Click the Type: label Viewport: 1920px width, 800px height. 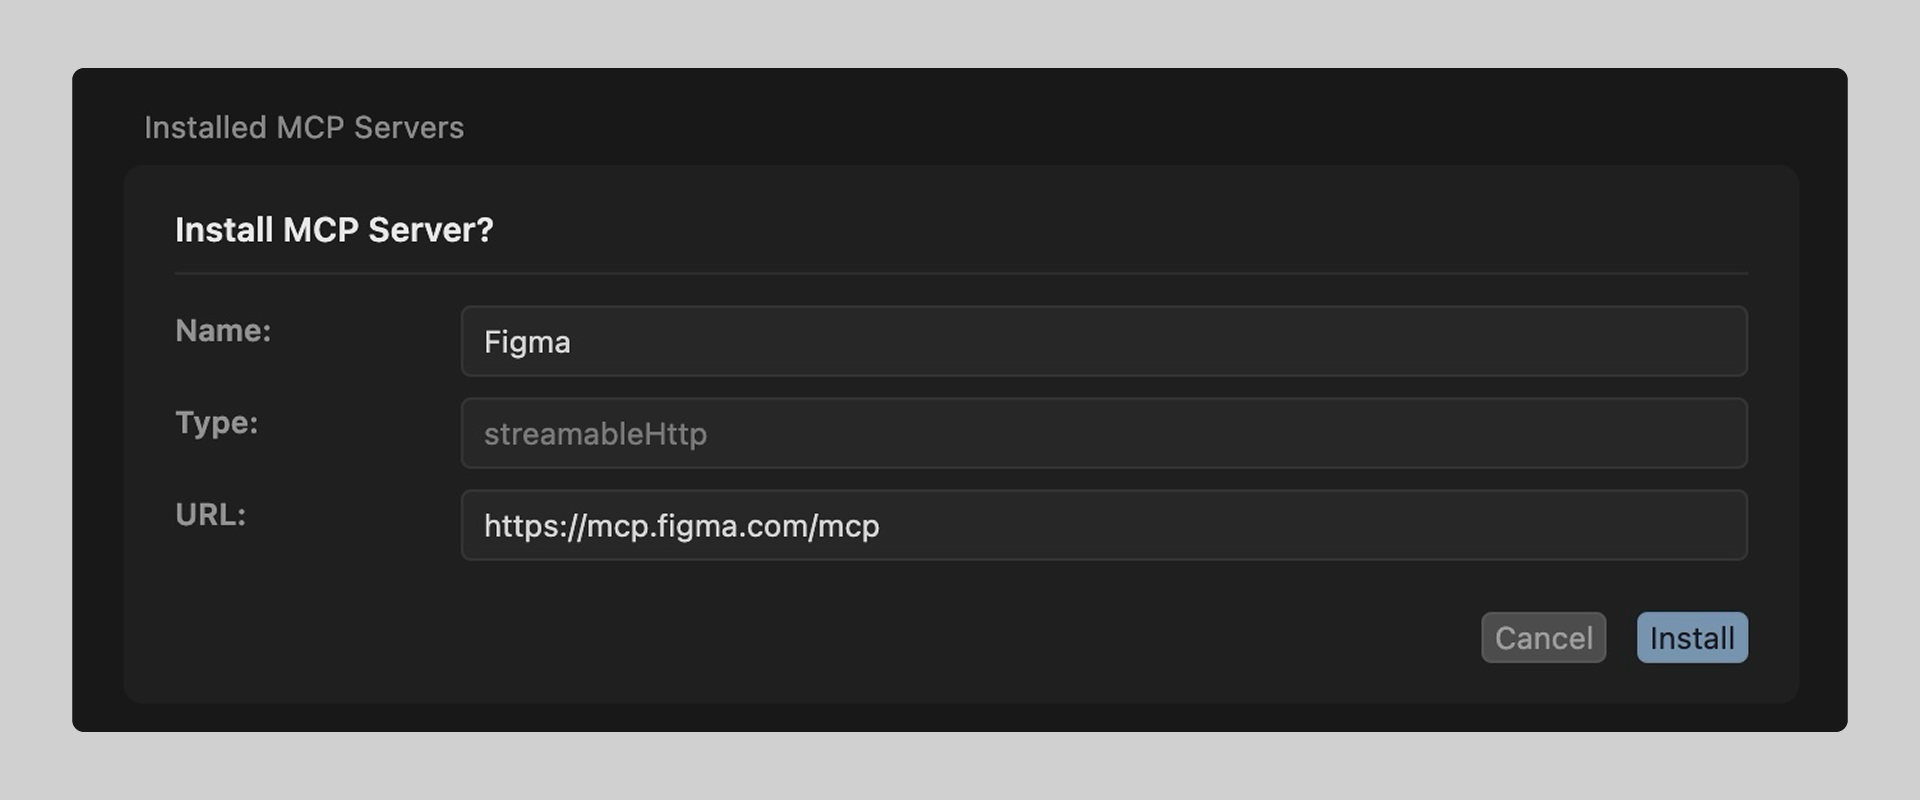pos(216,423)
